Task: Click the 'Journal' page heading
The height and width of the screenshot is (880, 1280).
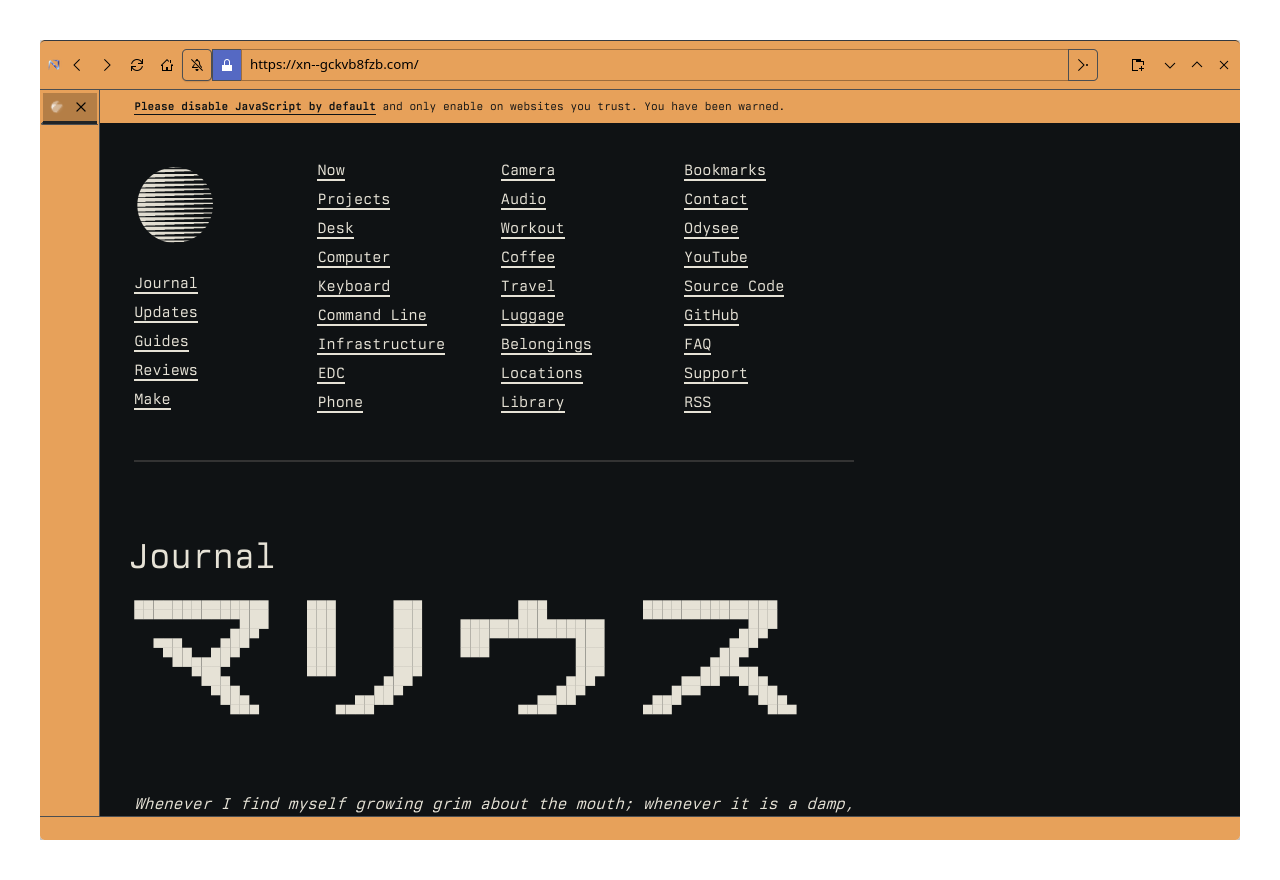Action: 202,556
